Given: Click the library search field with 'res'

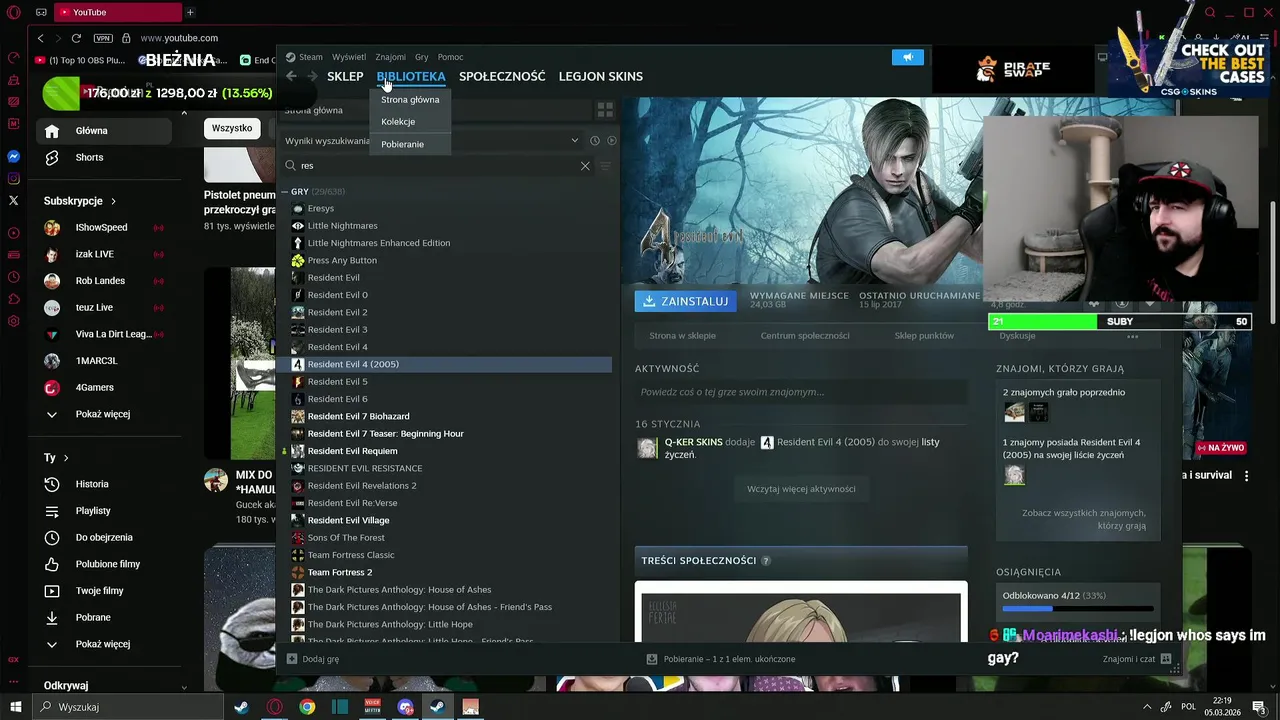Looking at the screenshot, I should [x=440, y=166].
